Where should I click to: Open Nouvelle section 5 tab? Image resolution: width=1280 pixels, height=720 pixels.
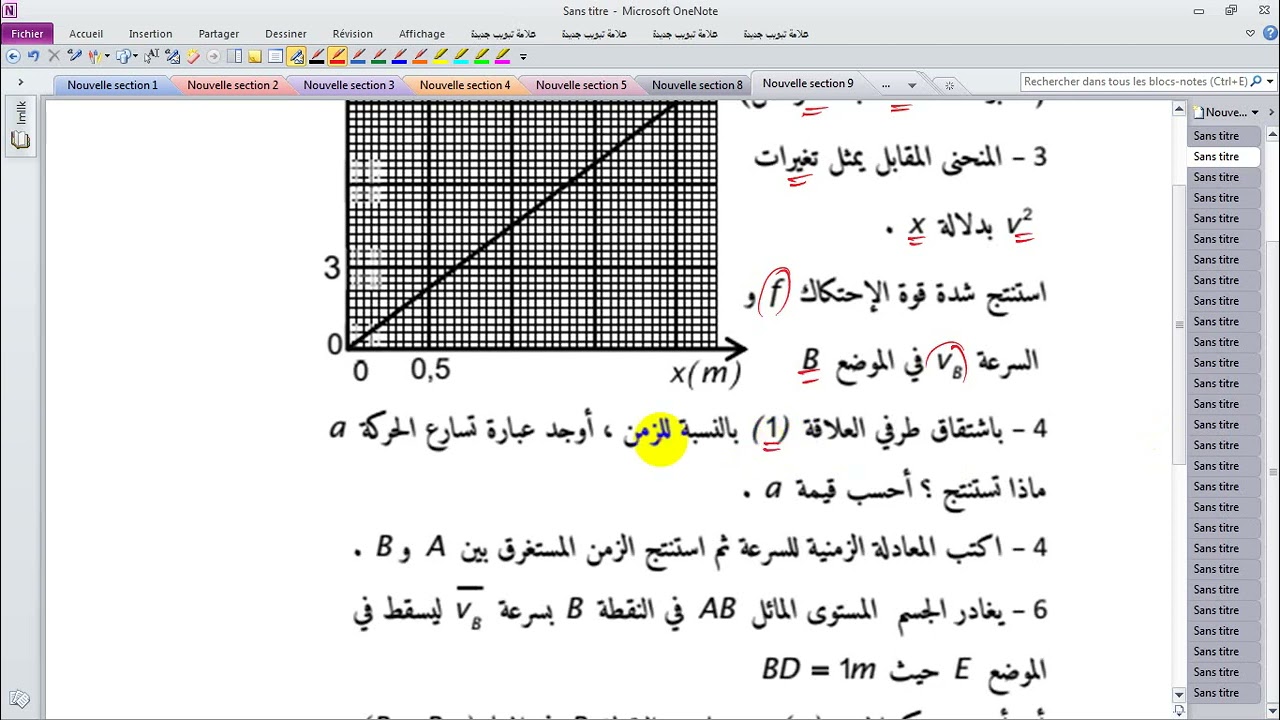click(x=581, y=85)
